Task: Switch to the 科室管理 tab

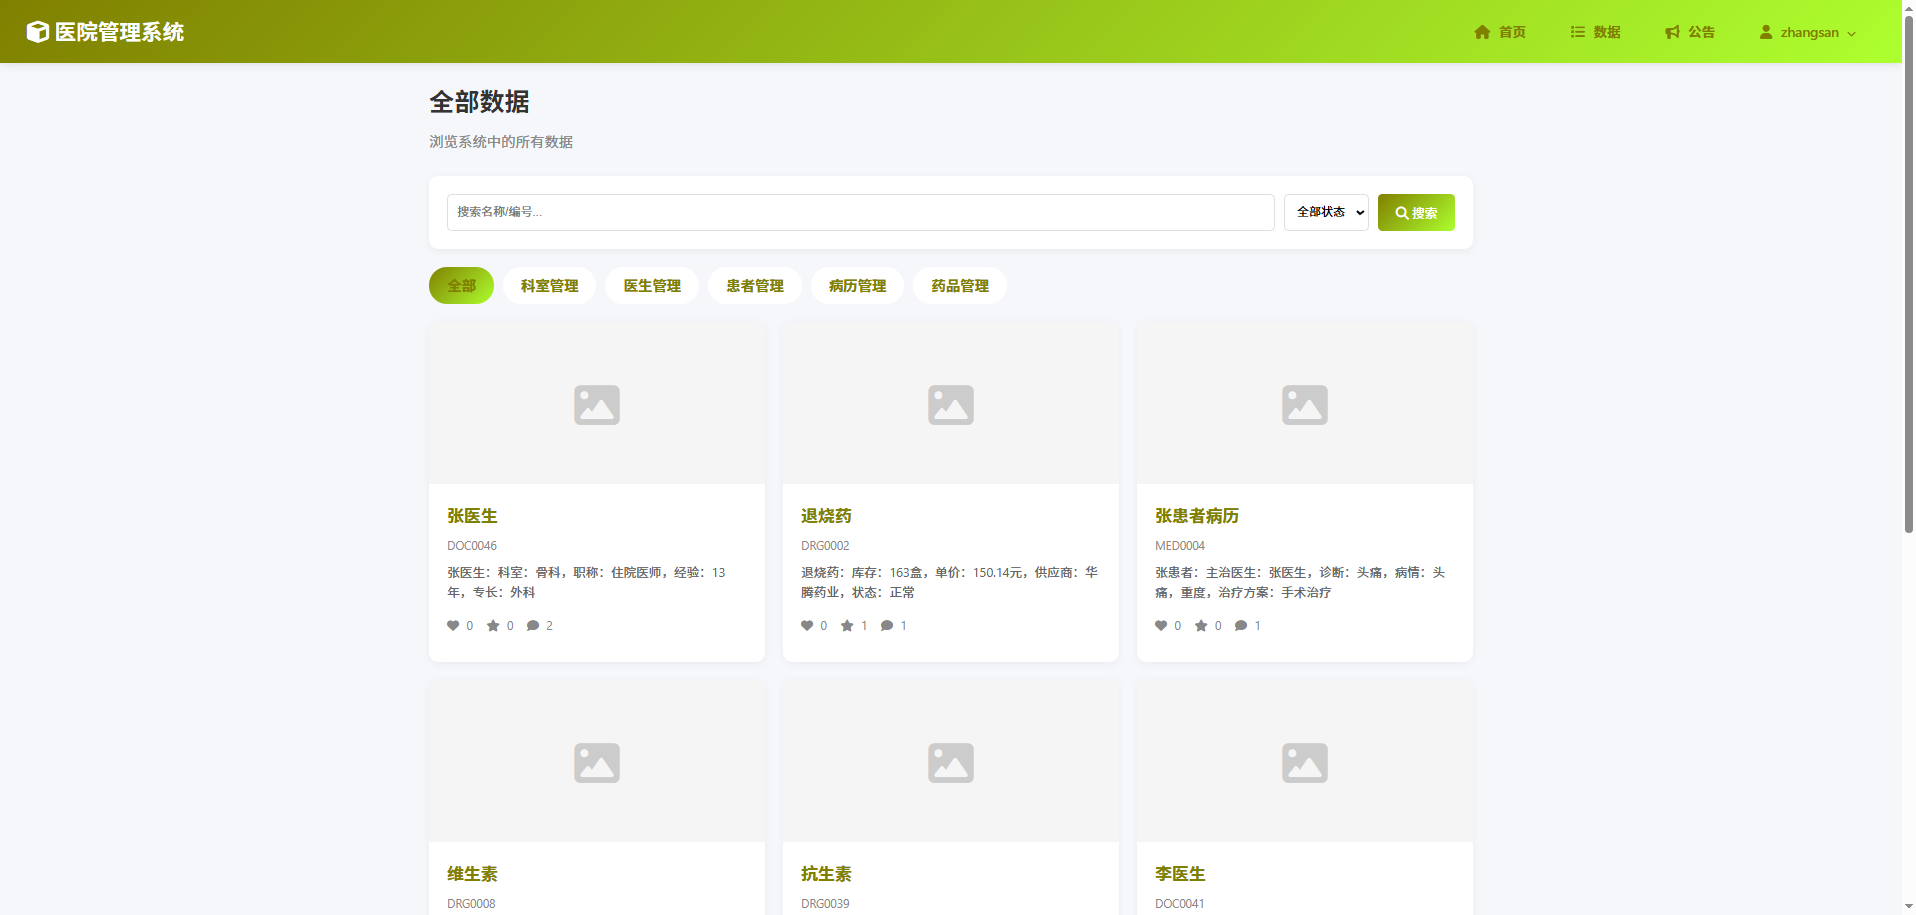Action: (x=549, y=286)
